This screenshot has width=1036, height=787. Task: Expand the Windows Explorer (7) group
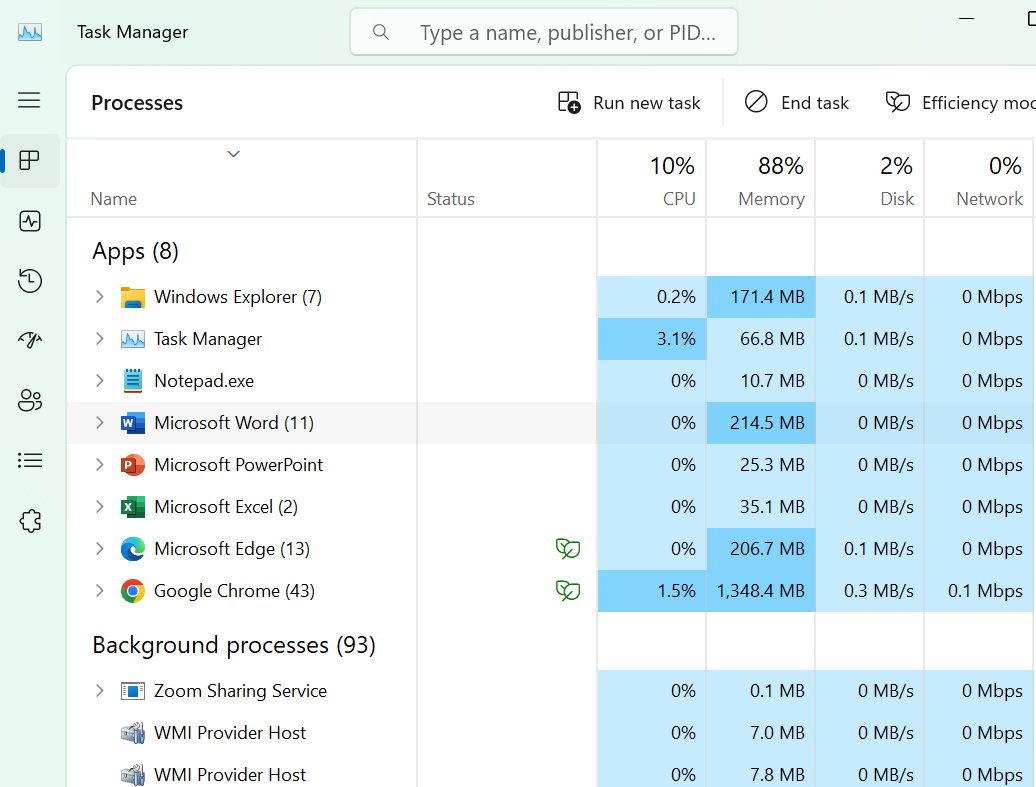pyautogui.click(x=99, y=297)
